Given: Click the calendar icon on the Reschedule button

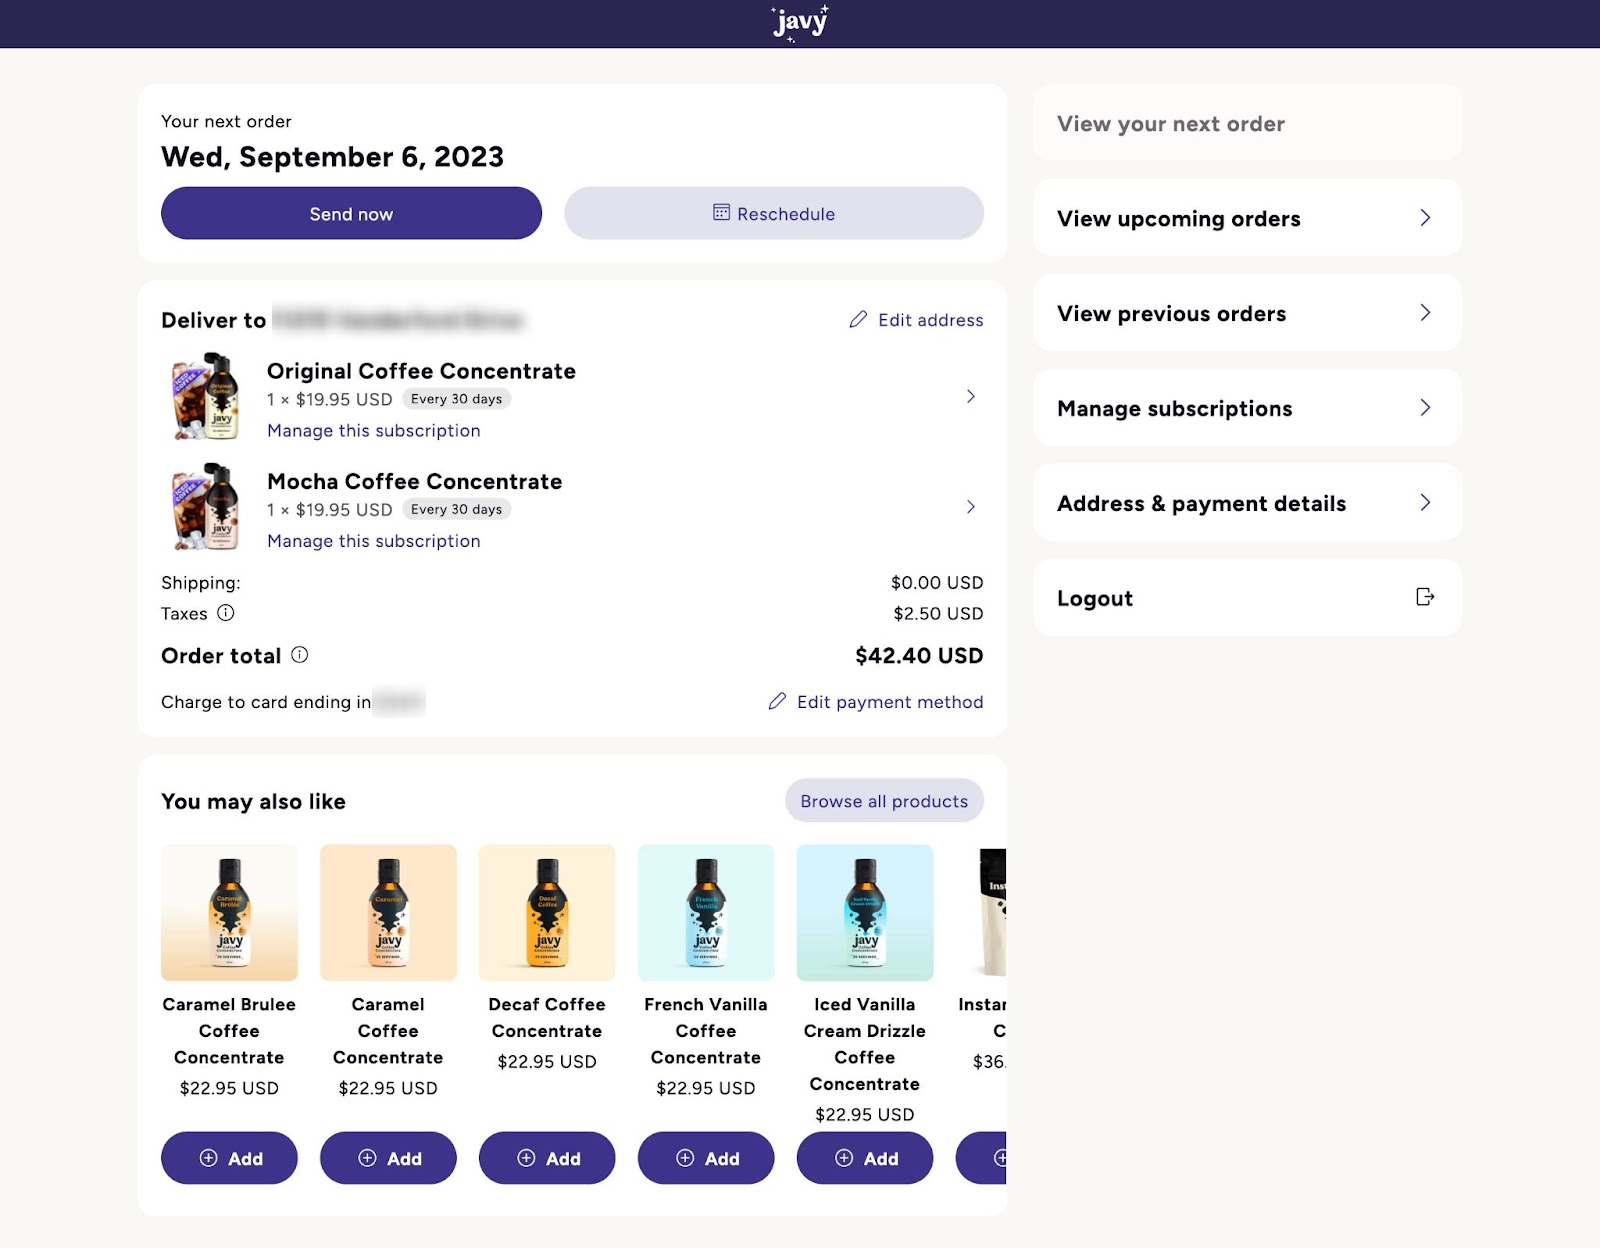Looking at the screenshot, I should pyautogui.click(x=721, y=213).
